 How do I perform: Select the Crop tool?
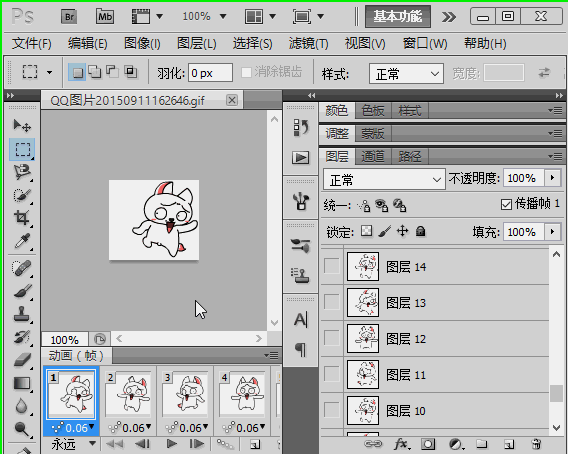click(22, 218)
